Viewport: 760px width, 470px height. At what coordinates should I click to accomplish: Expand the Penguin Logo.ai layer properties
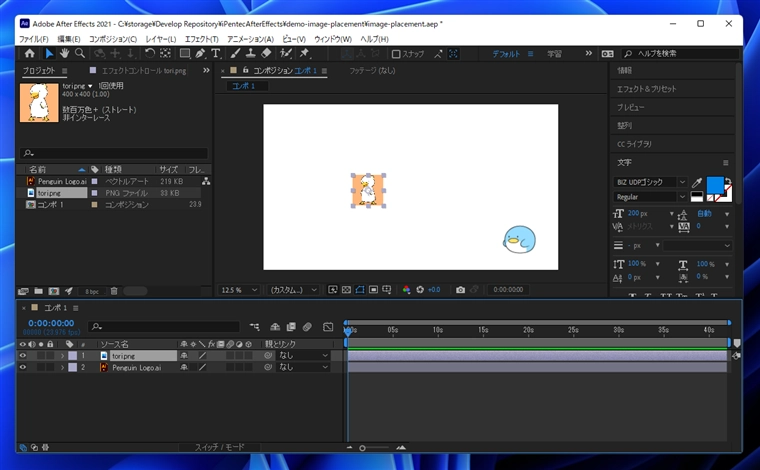click(62, 367)
